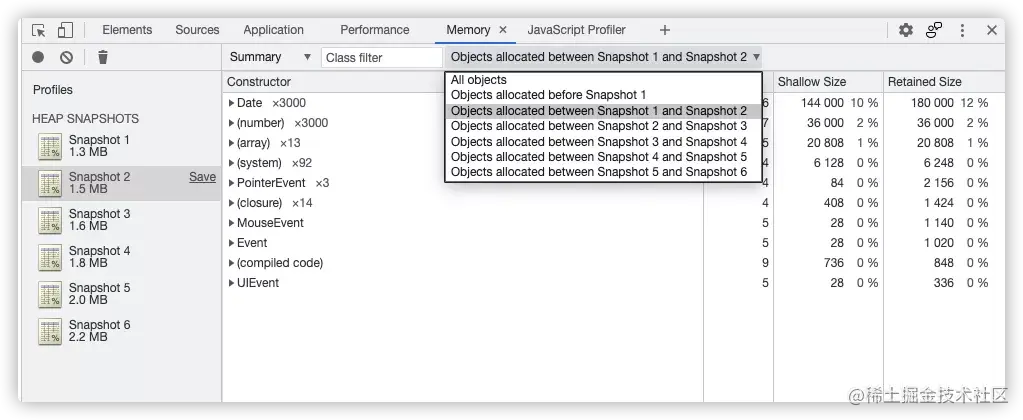Image resolution: width=1023 pixels, height=420 pixels.
Task: Click the record heap snapshot circle
Action: pyautogui.click(x=39, y=57)
